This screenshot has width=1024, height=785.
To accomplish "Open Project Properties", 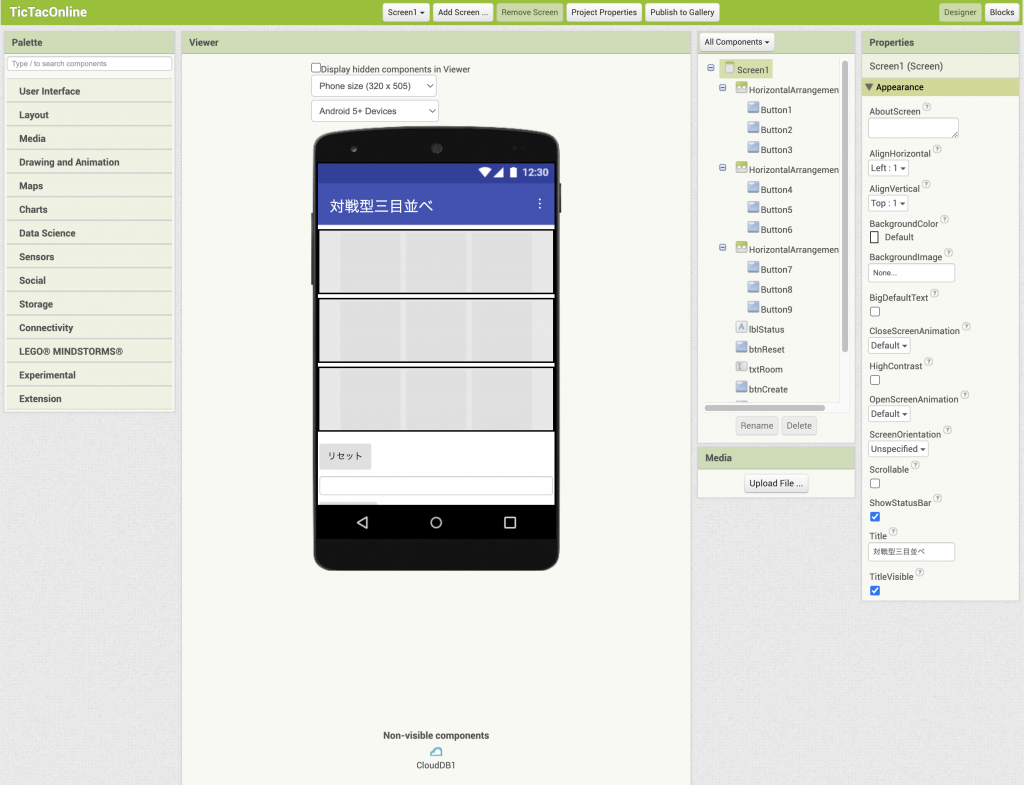I will click(x=603, y=12).
